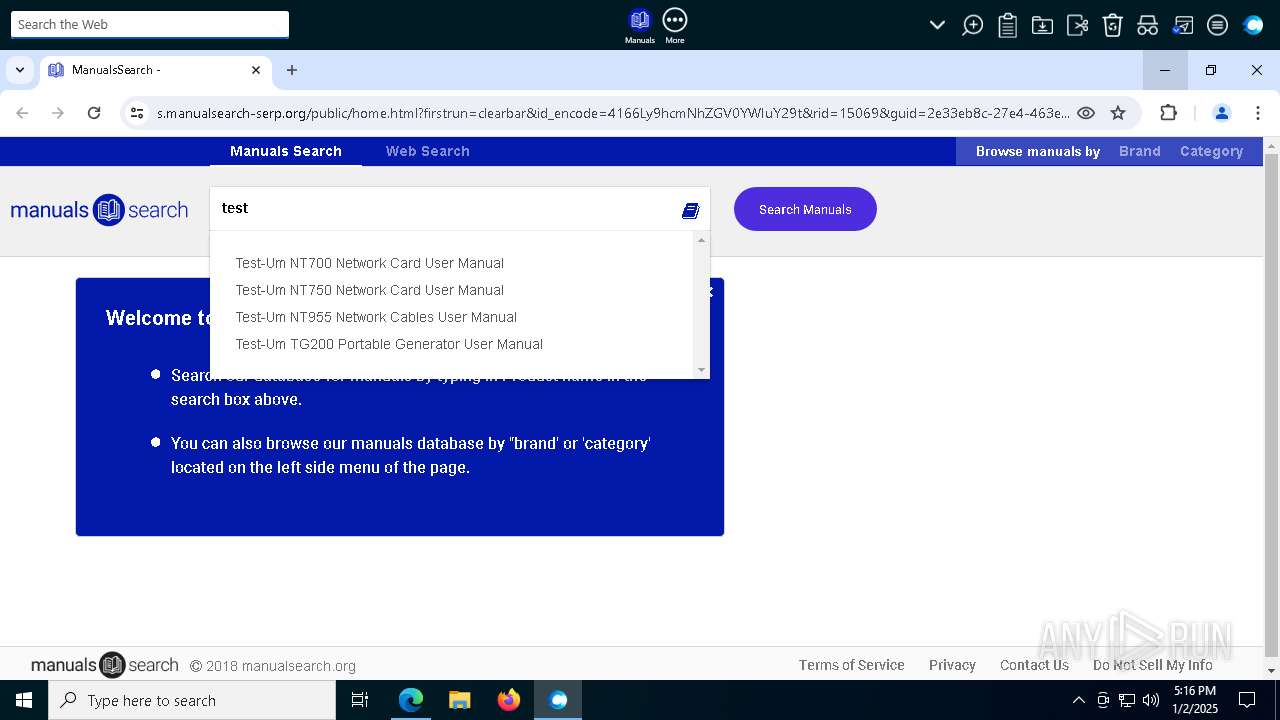
Task: Reload the current page
Action: 94,113
